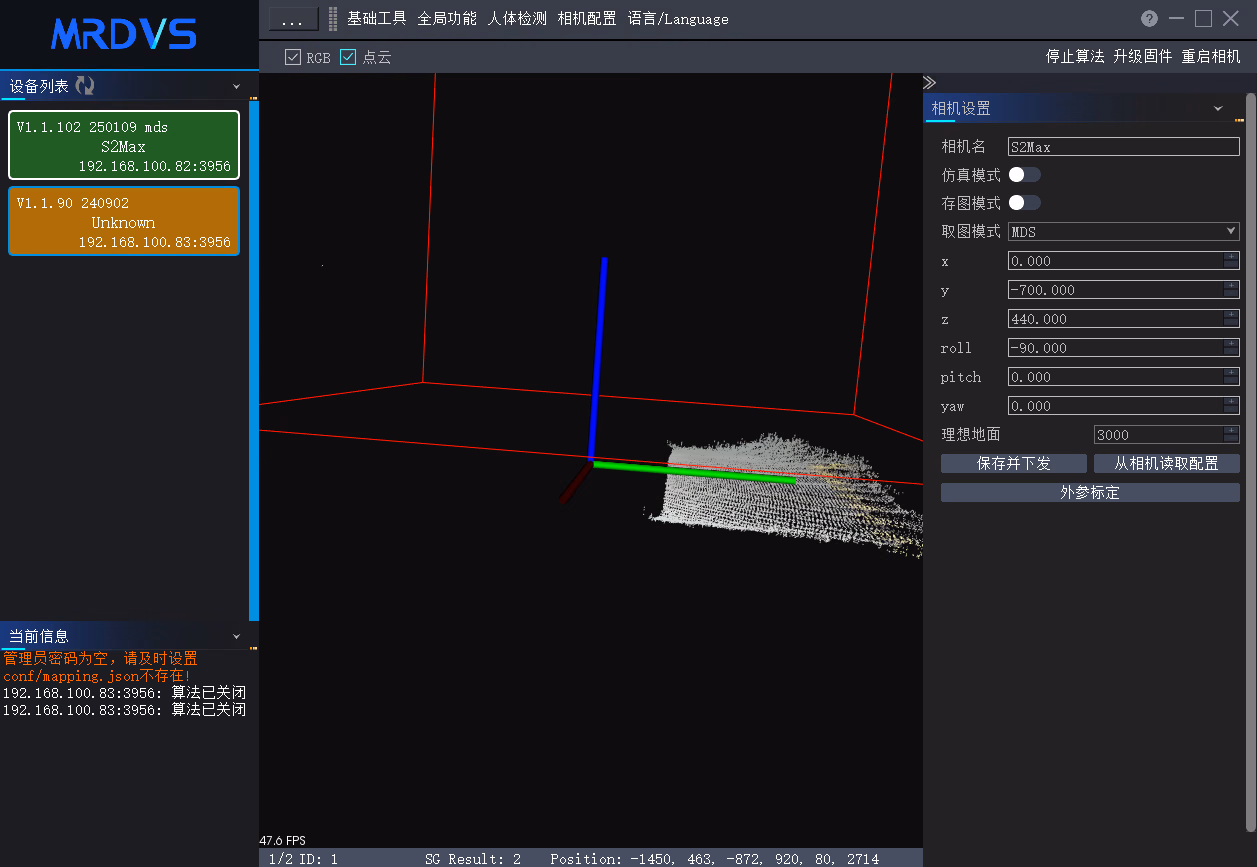Click 'conf/mapping.json不存在!' message

click(96, 676)
